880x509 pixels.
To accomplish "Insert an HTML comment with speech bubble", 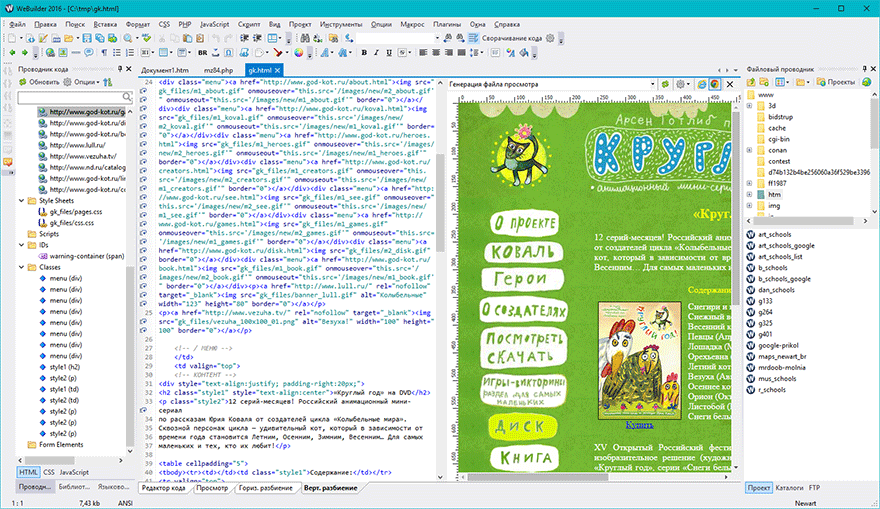I will click(x=88, y=53).
